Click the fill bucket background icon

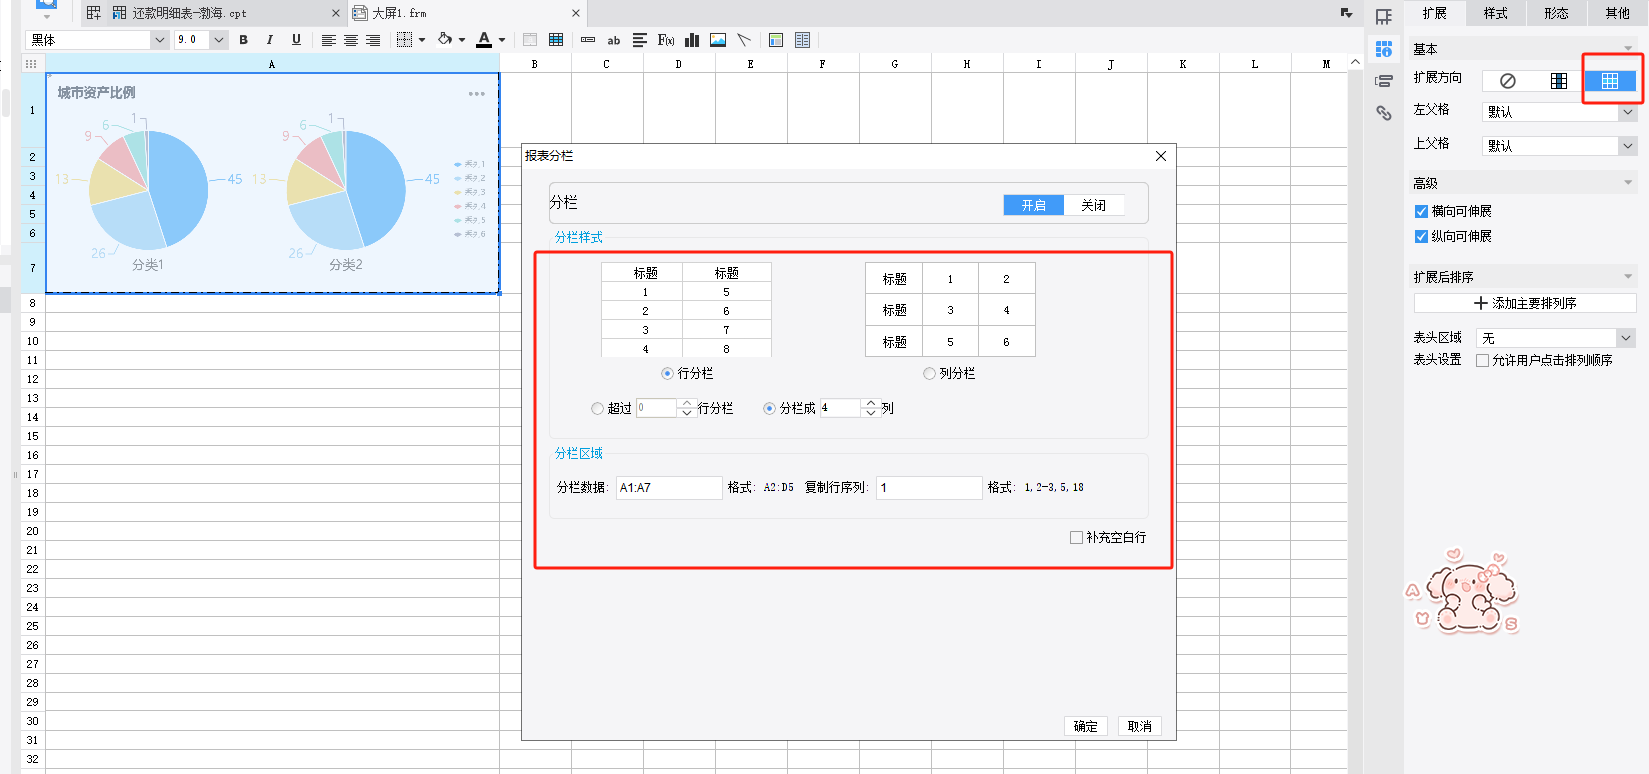point(445,40)
